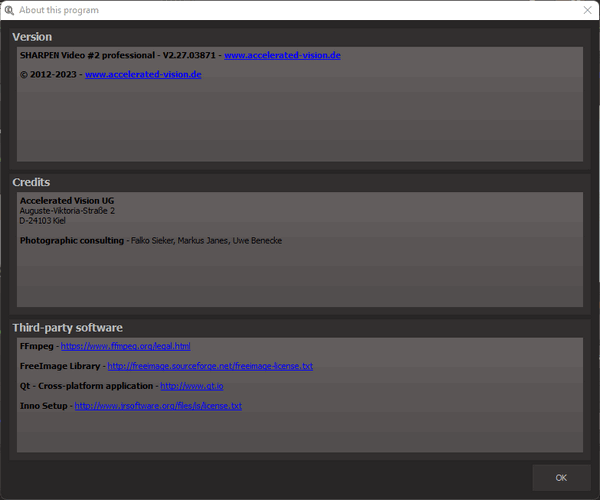Click the Qt - Cross-platform application label
The image size is (600, 500).
pos(86,386)
